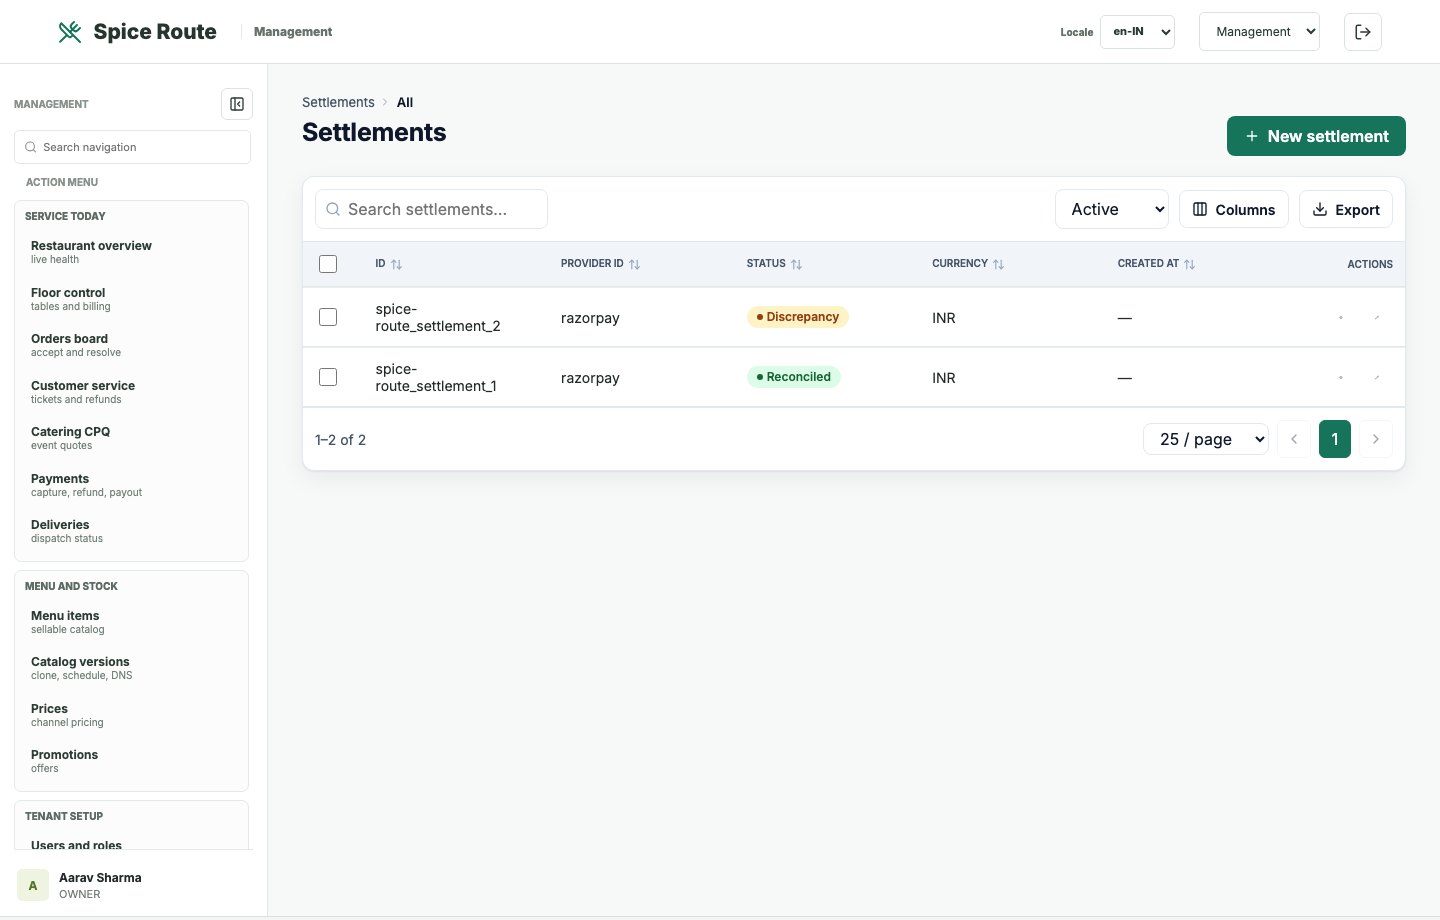Click the sort arrows beside ID
Screen dimensions: 1440x920
(397, 264)
